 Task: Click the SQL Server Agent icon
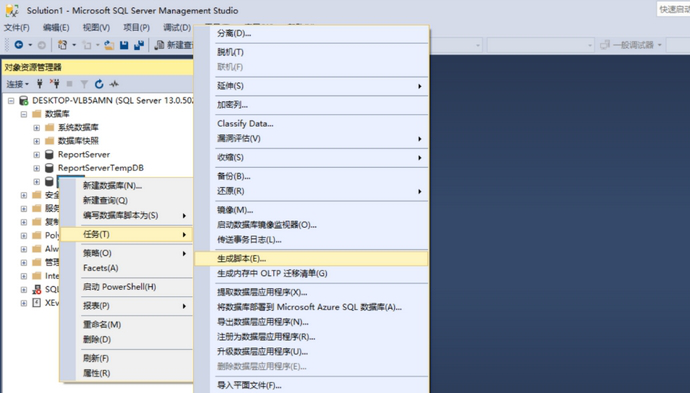[37, 290]
